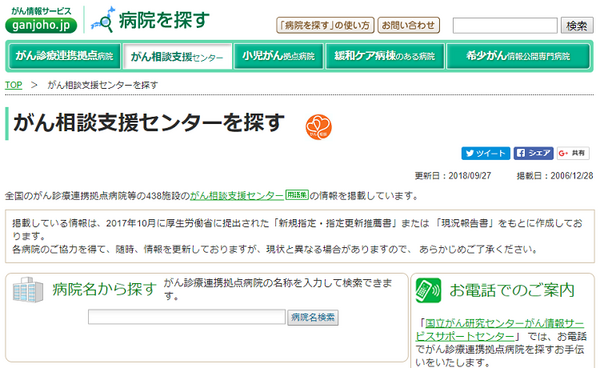
Task: Open 「病院を探す」の使い方 guide
Action: pyautogui.click(x=325, y=25)
